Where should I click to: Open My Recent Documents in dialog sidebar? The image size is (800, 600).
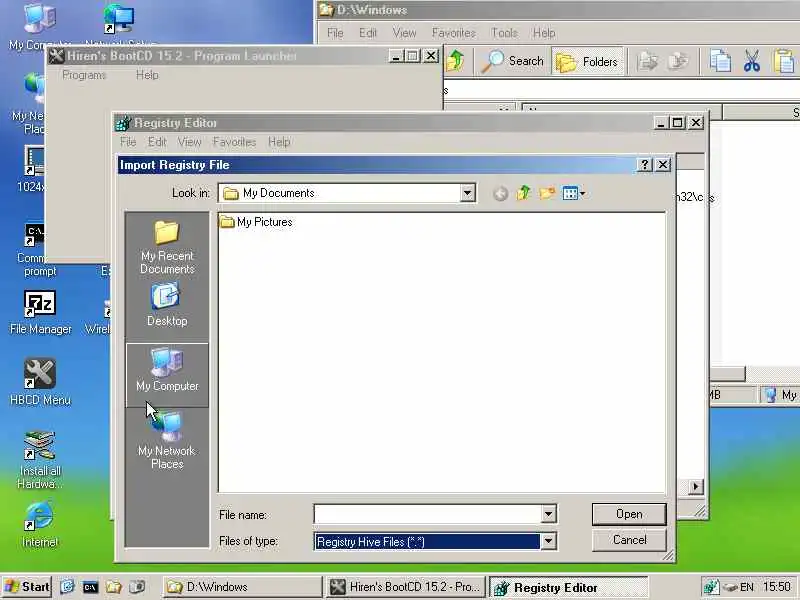click(x=167, y=247)
